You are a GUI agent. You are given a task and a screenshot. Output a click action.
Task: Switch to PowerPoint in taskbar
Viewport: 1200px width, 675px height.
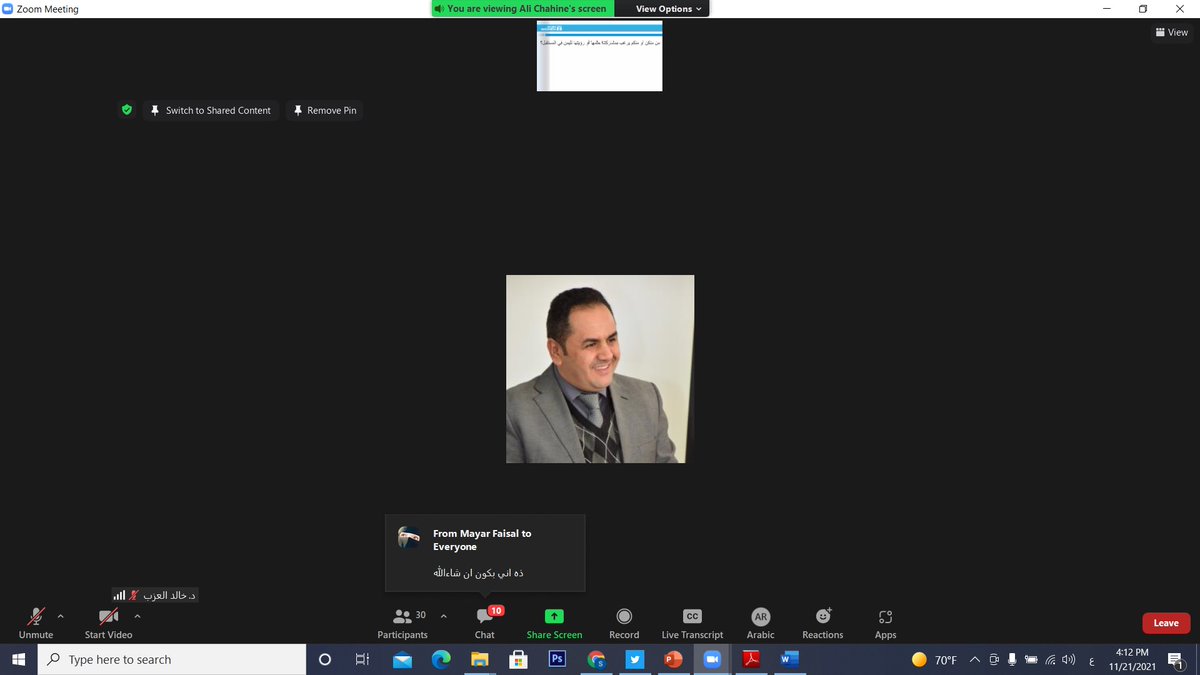(673, 659)
